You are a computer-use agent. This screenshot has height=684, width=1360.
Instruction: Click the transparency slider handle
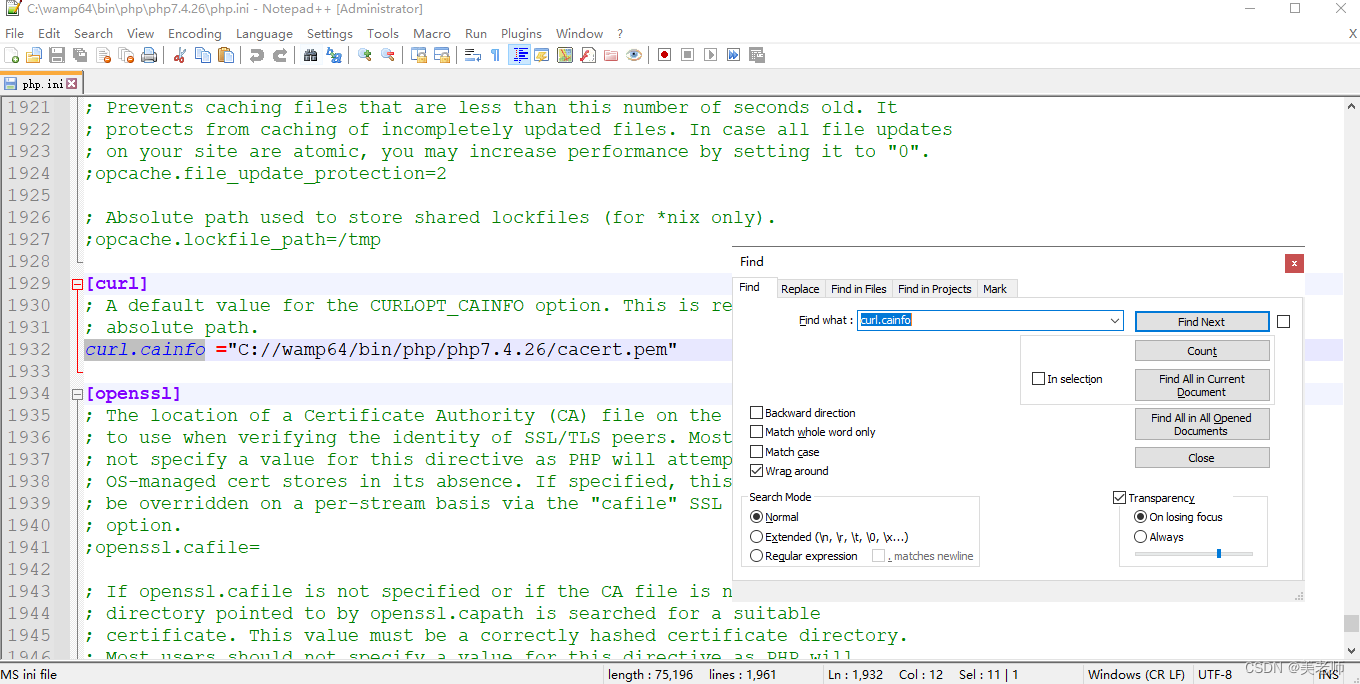[1218, 553]
